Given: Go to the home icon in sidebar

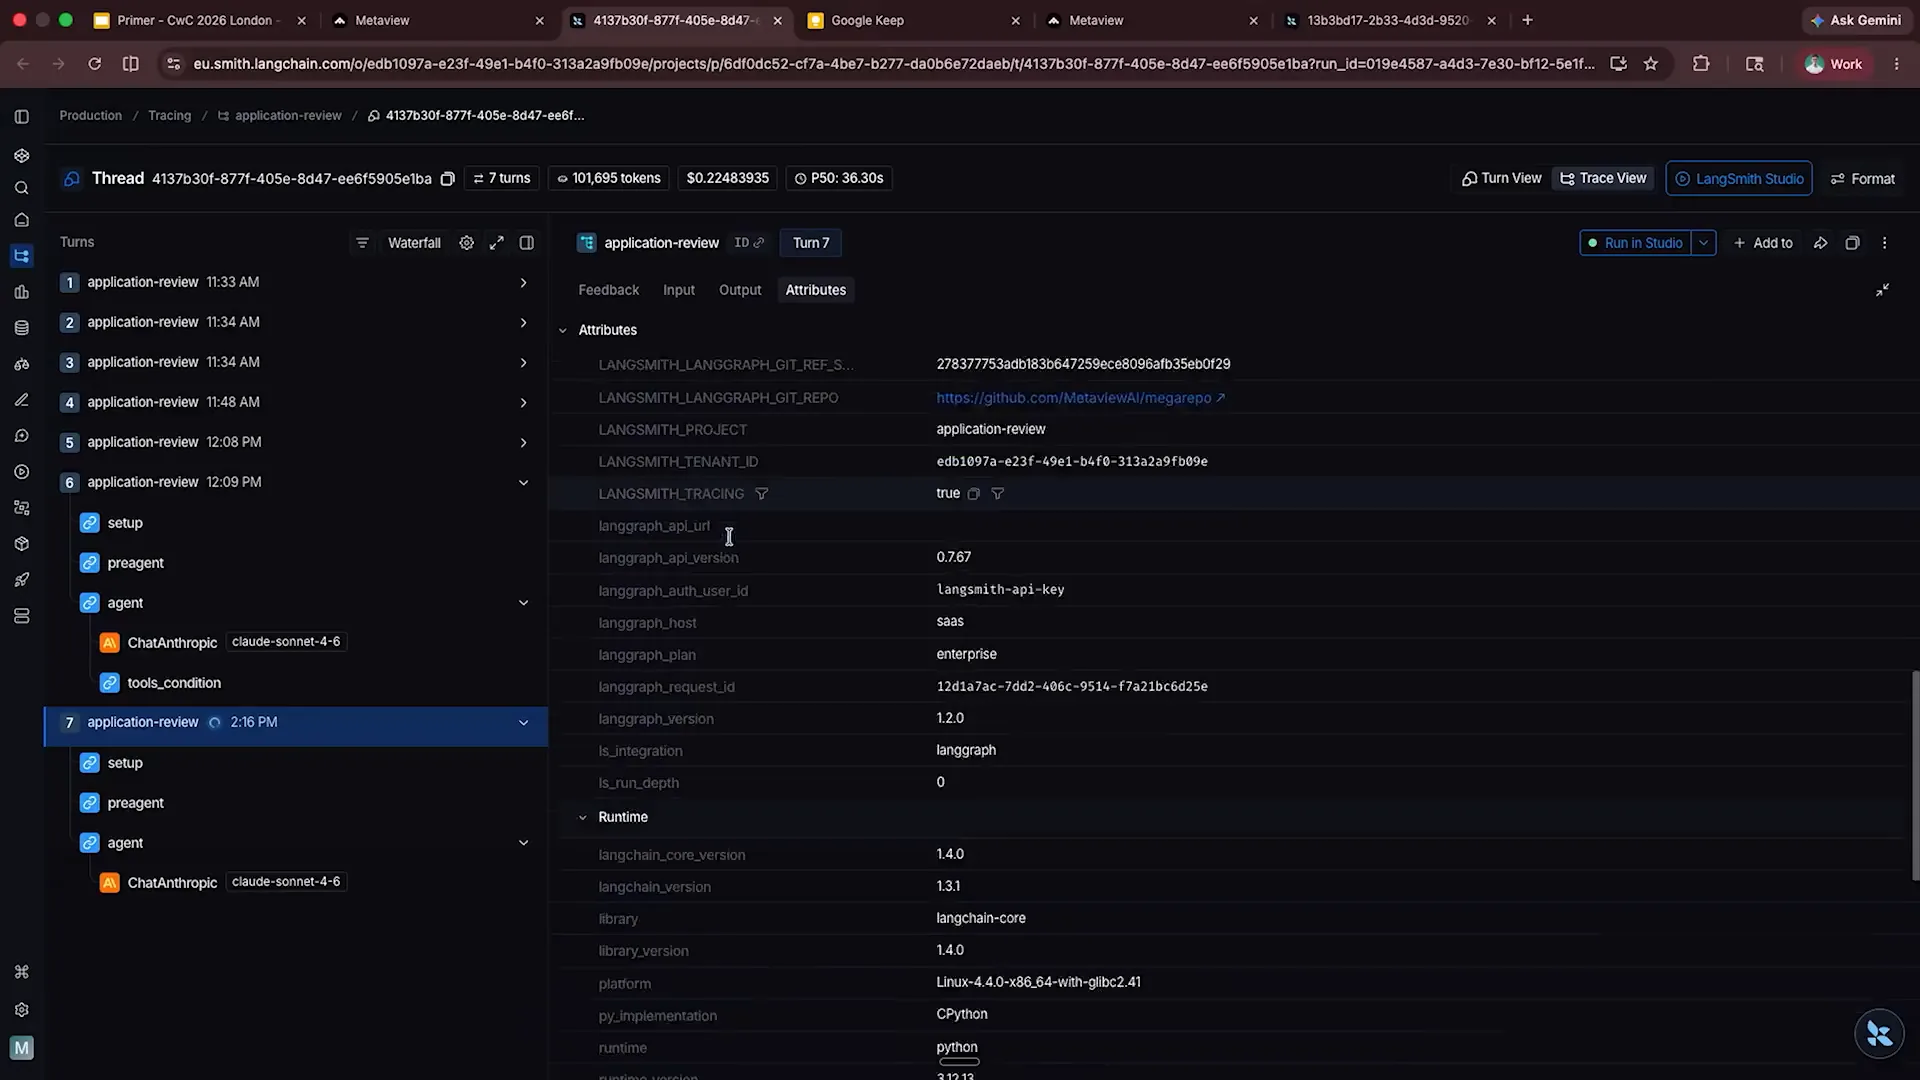Looking at the screenshot, I should tap(22, 220).
